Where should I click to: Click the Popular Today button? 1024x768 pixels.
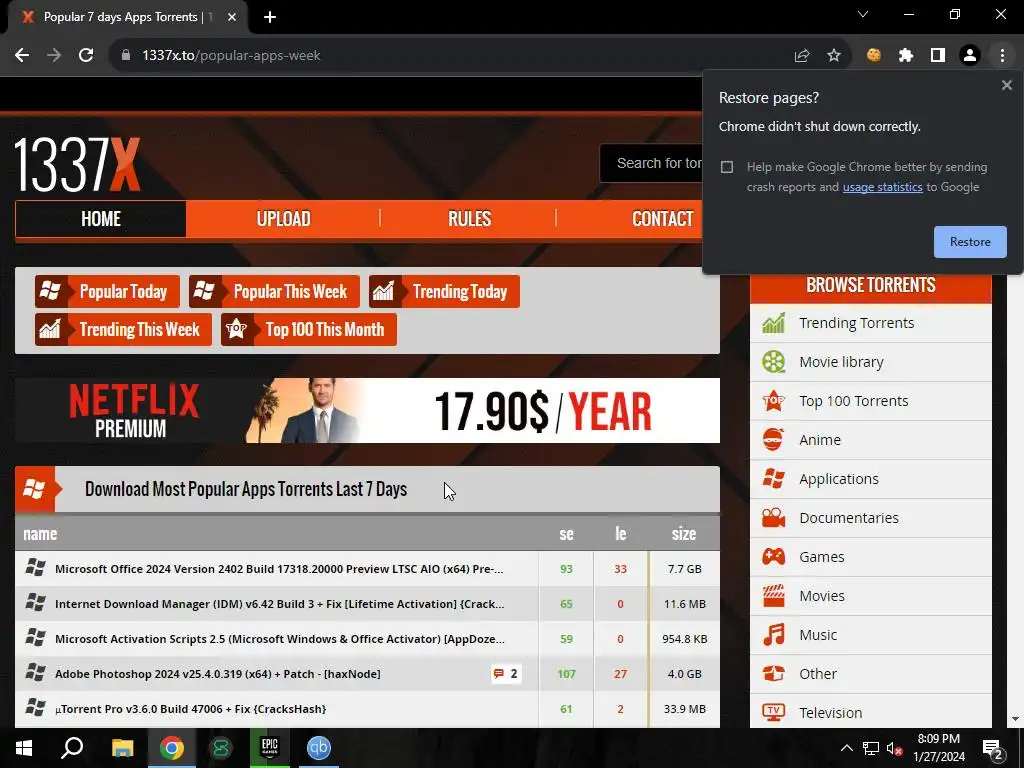click(107, 291)
